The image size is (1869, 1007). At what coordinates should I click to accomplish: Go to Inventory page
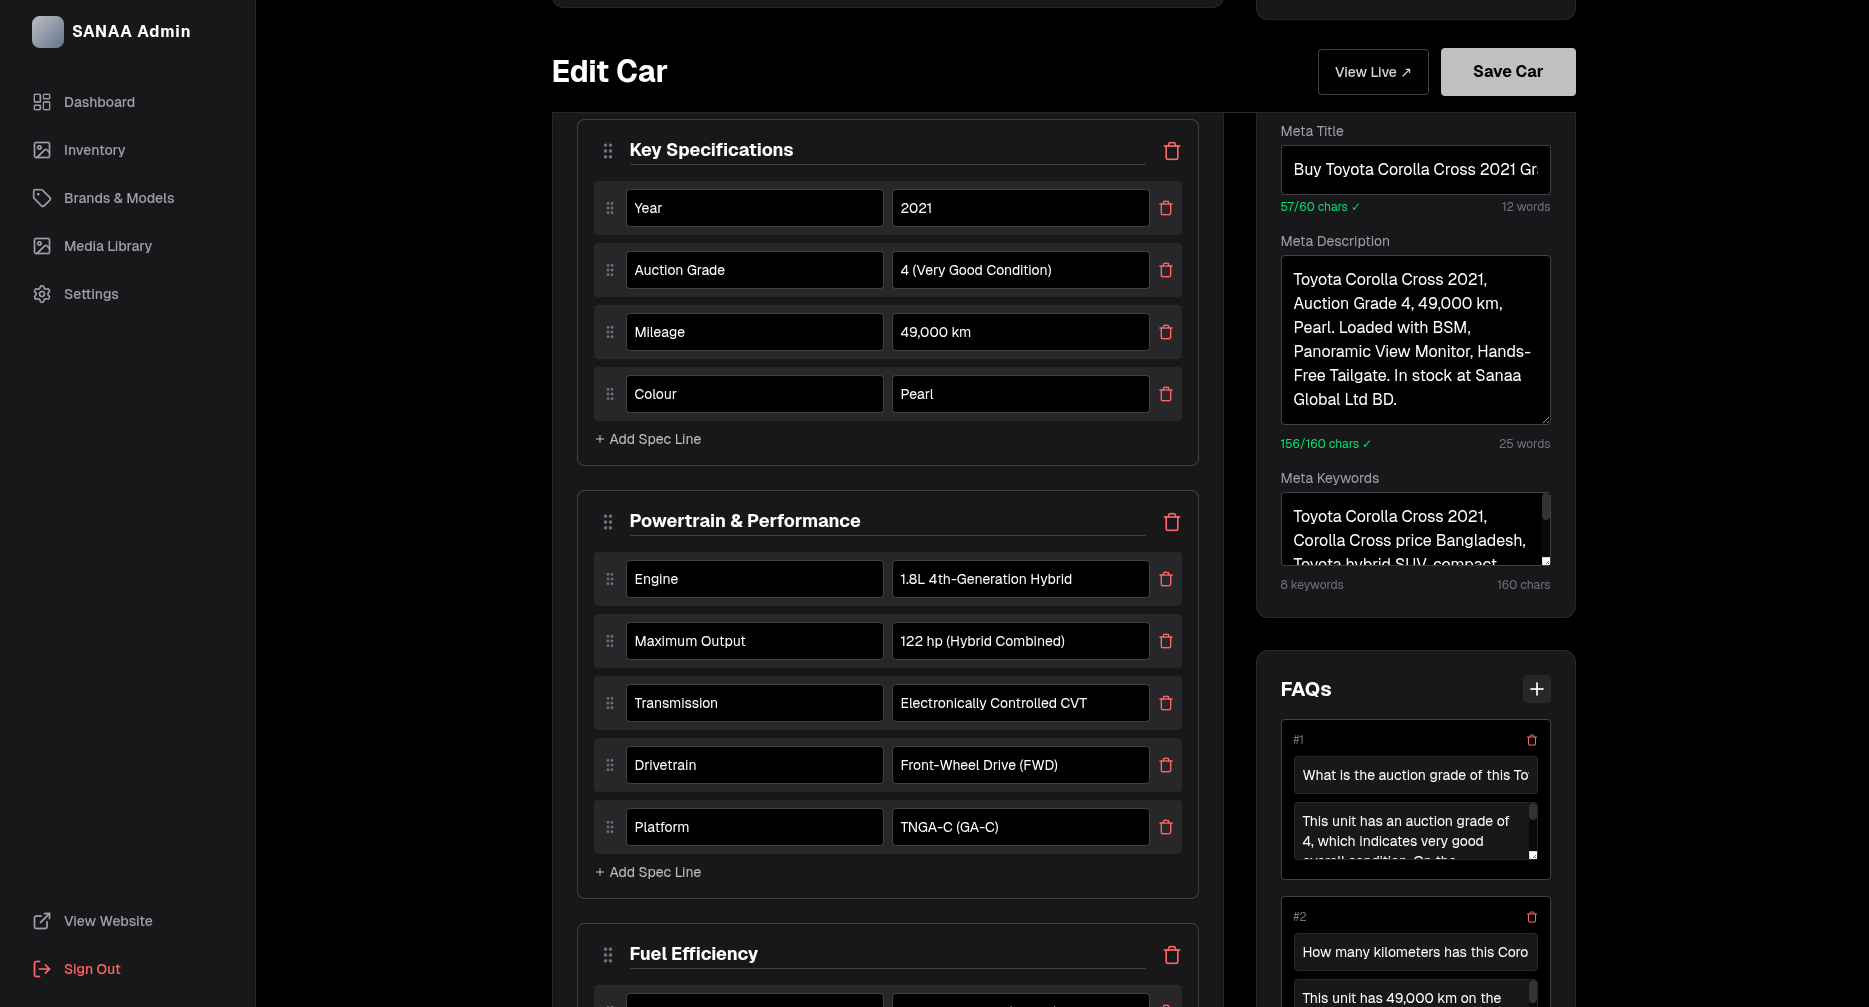point(94,150)
